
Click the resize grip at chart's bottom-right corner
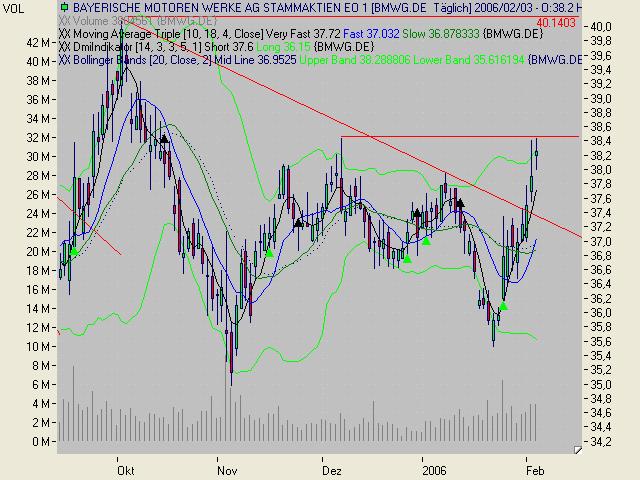click(x=577, y=451)
